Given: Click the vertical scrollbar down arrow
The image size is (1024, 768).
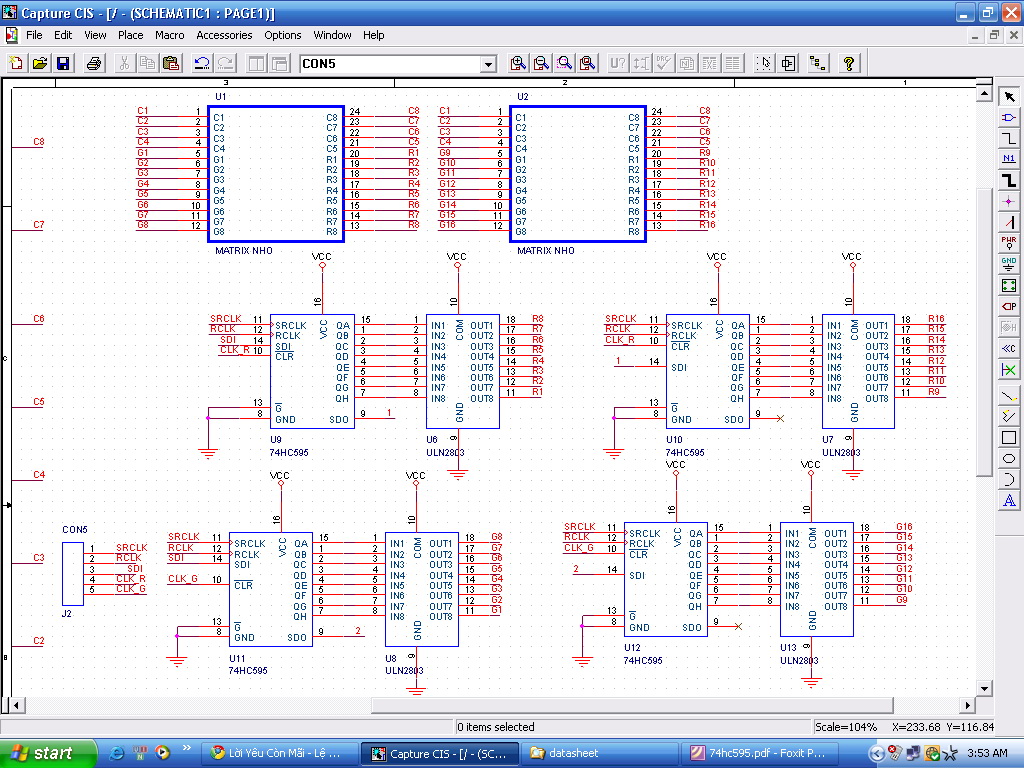Looking at the screenshot, I should pyautogui.click(x=984, y=689).
